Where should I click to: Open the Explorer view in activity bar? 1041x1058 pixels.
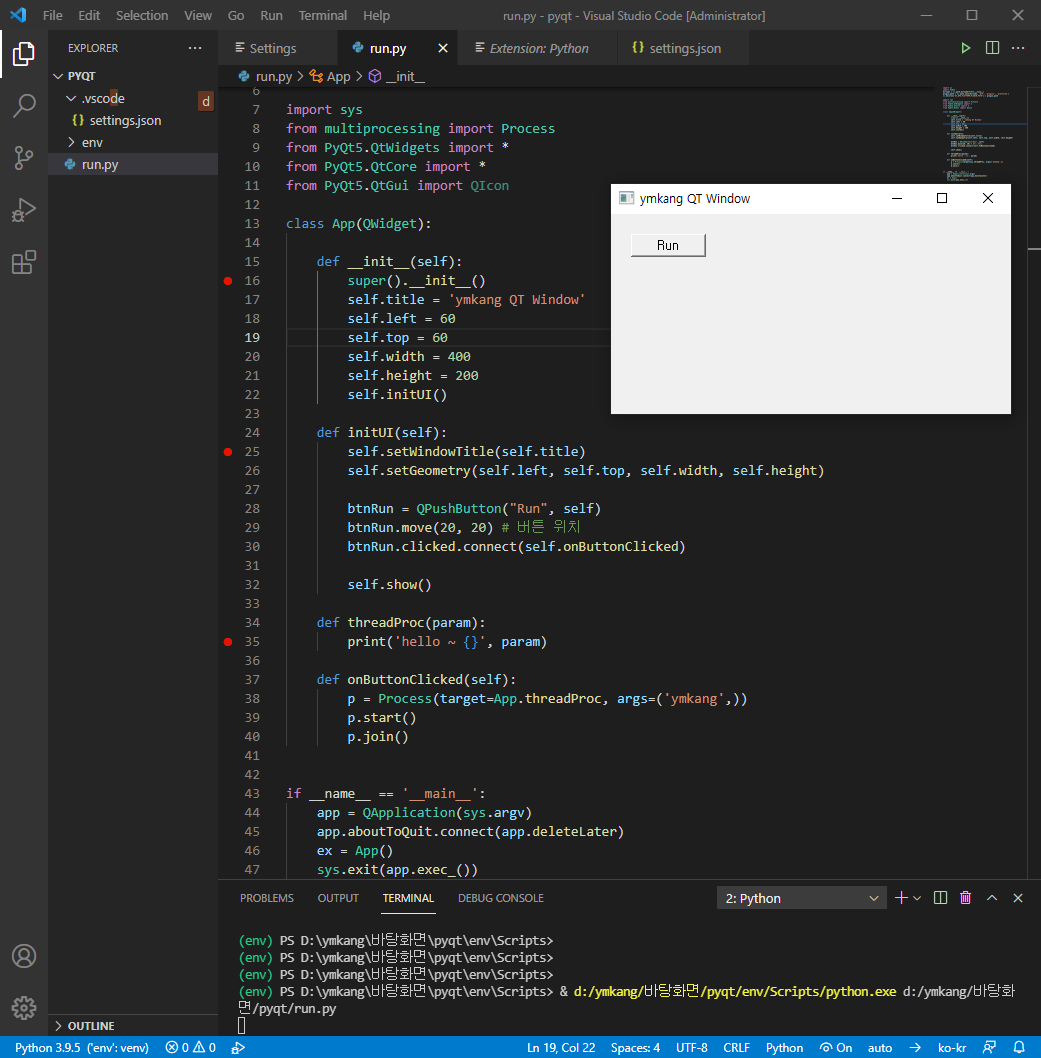pyautogui.click(x=24, y=54)
